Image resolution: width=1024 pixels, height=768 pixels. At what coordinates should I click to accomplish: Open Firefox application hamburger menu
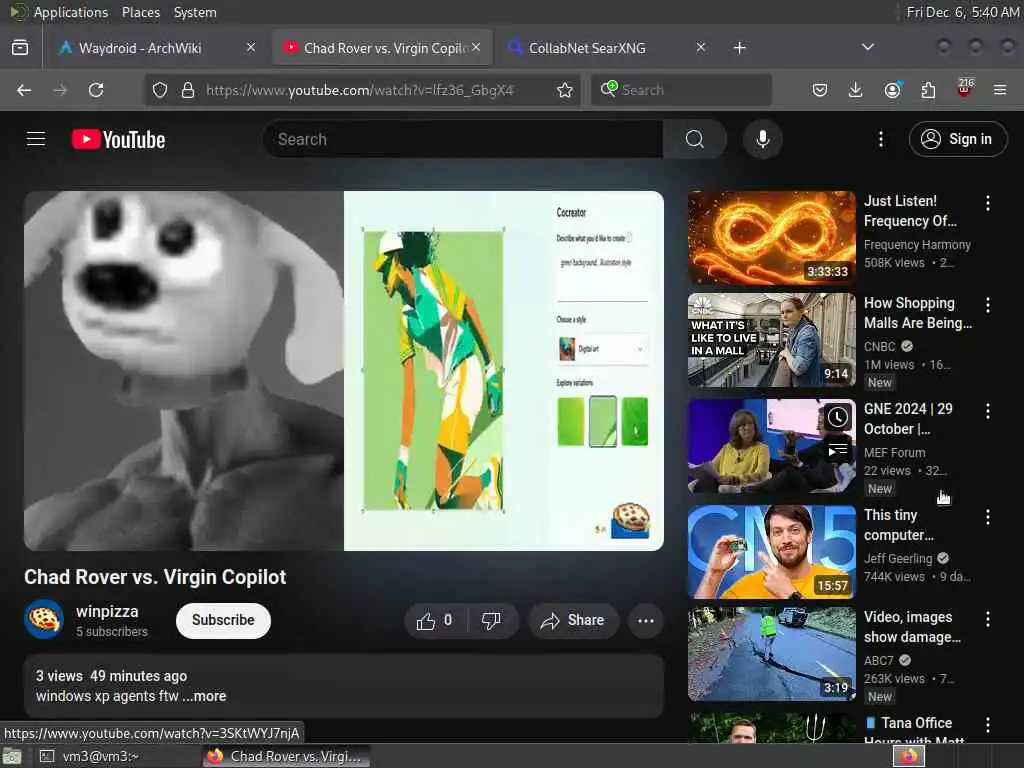tap(1000, 90)
